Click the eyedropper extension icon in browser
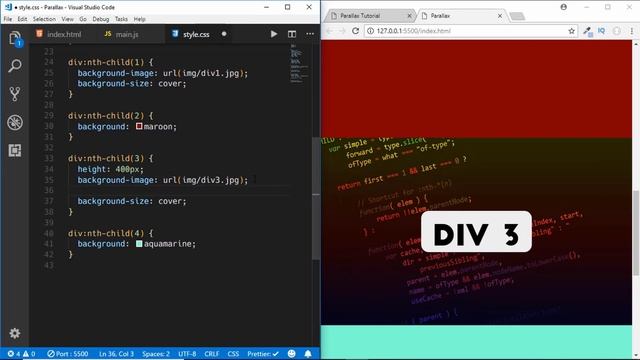 (x=587, y=31)
